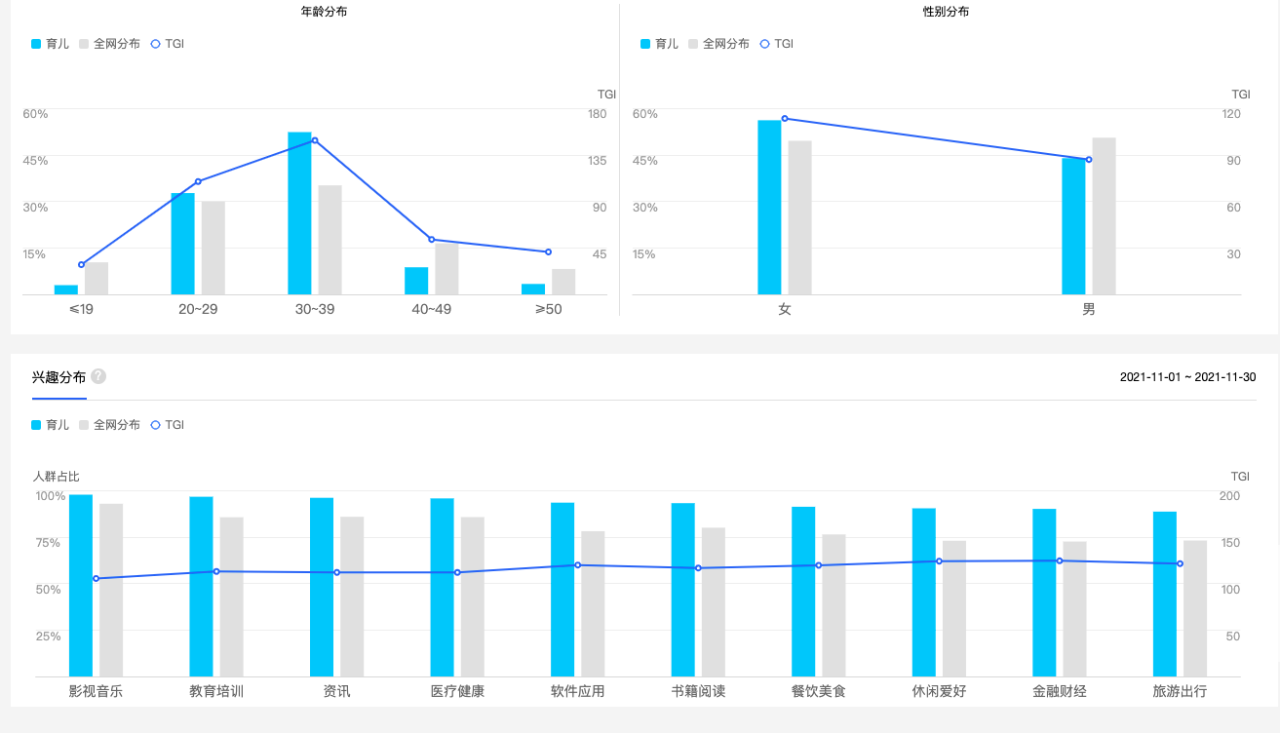Click the gray 全网分布 bar for 教育培训
This screenshot has height=733, width=1280.
click(x=232, y=597)
